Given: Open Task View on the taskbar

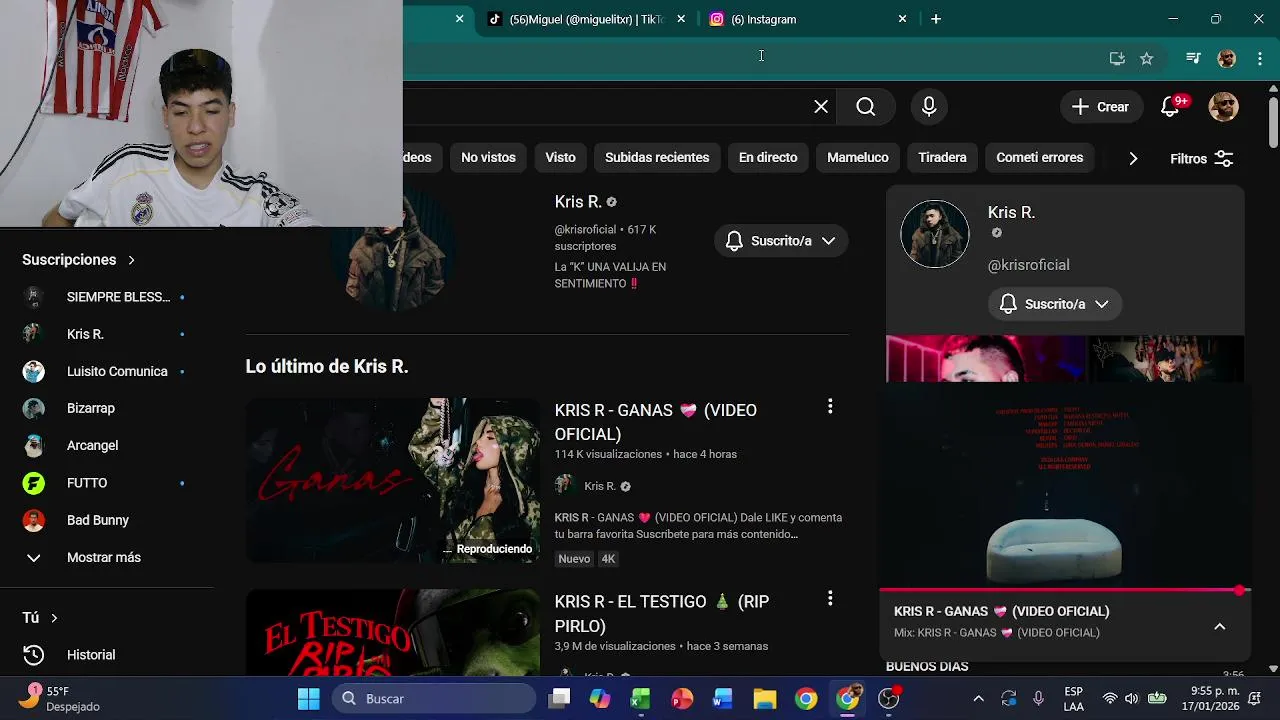Looking at the screenshot, I should pos(559,699).
